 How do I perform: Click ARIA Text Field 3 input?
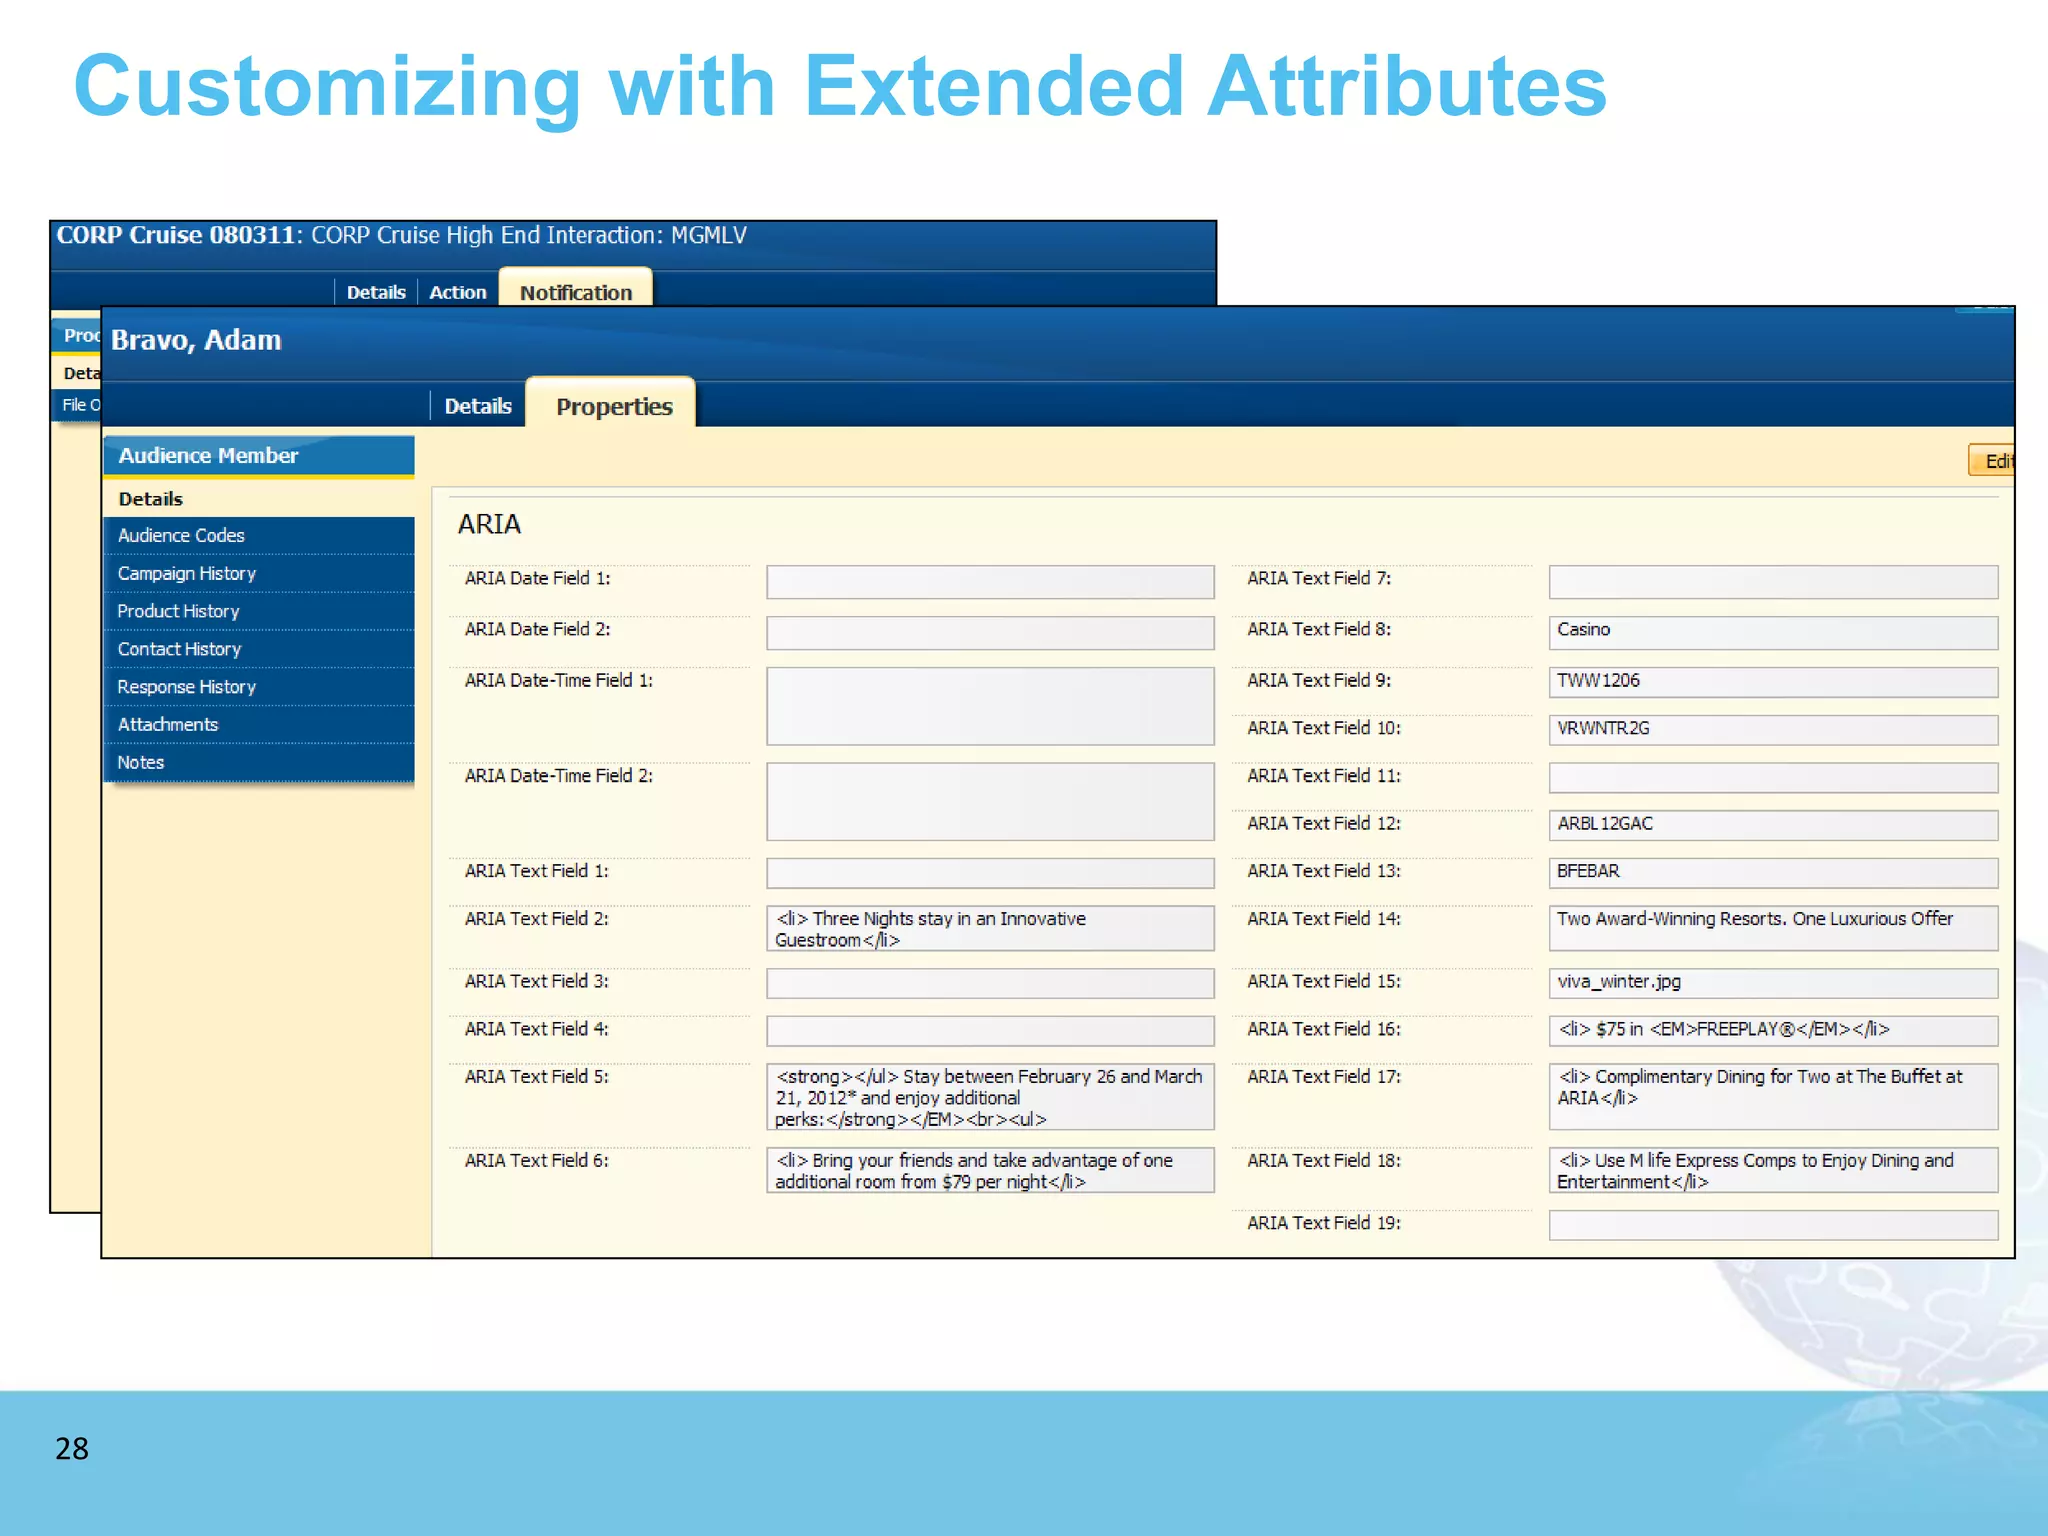pos(990,984)
